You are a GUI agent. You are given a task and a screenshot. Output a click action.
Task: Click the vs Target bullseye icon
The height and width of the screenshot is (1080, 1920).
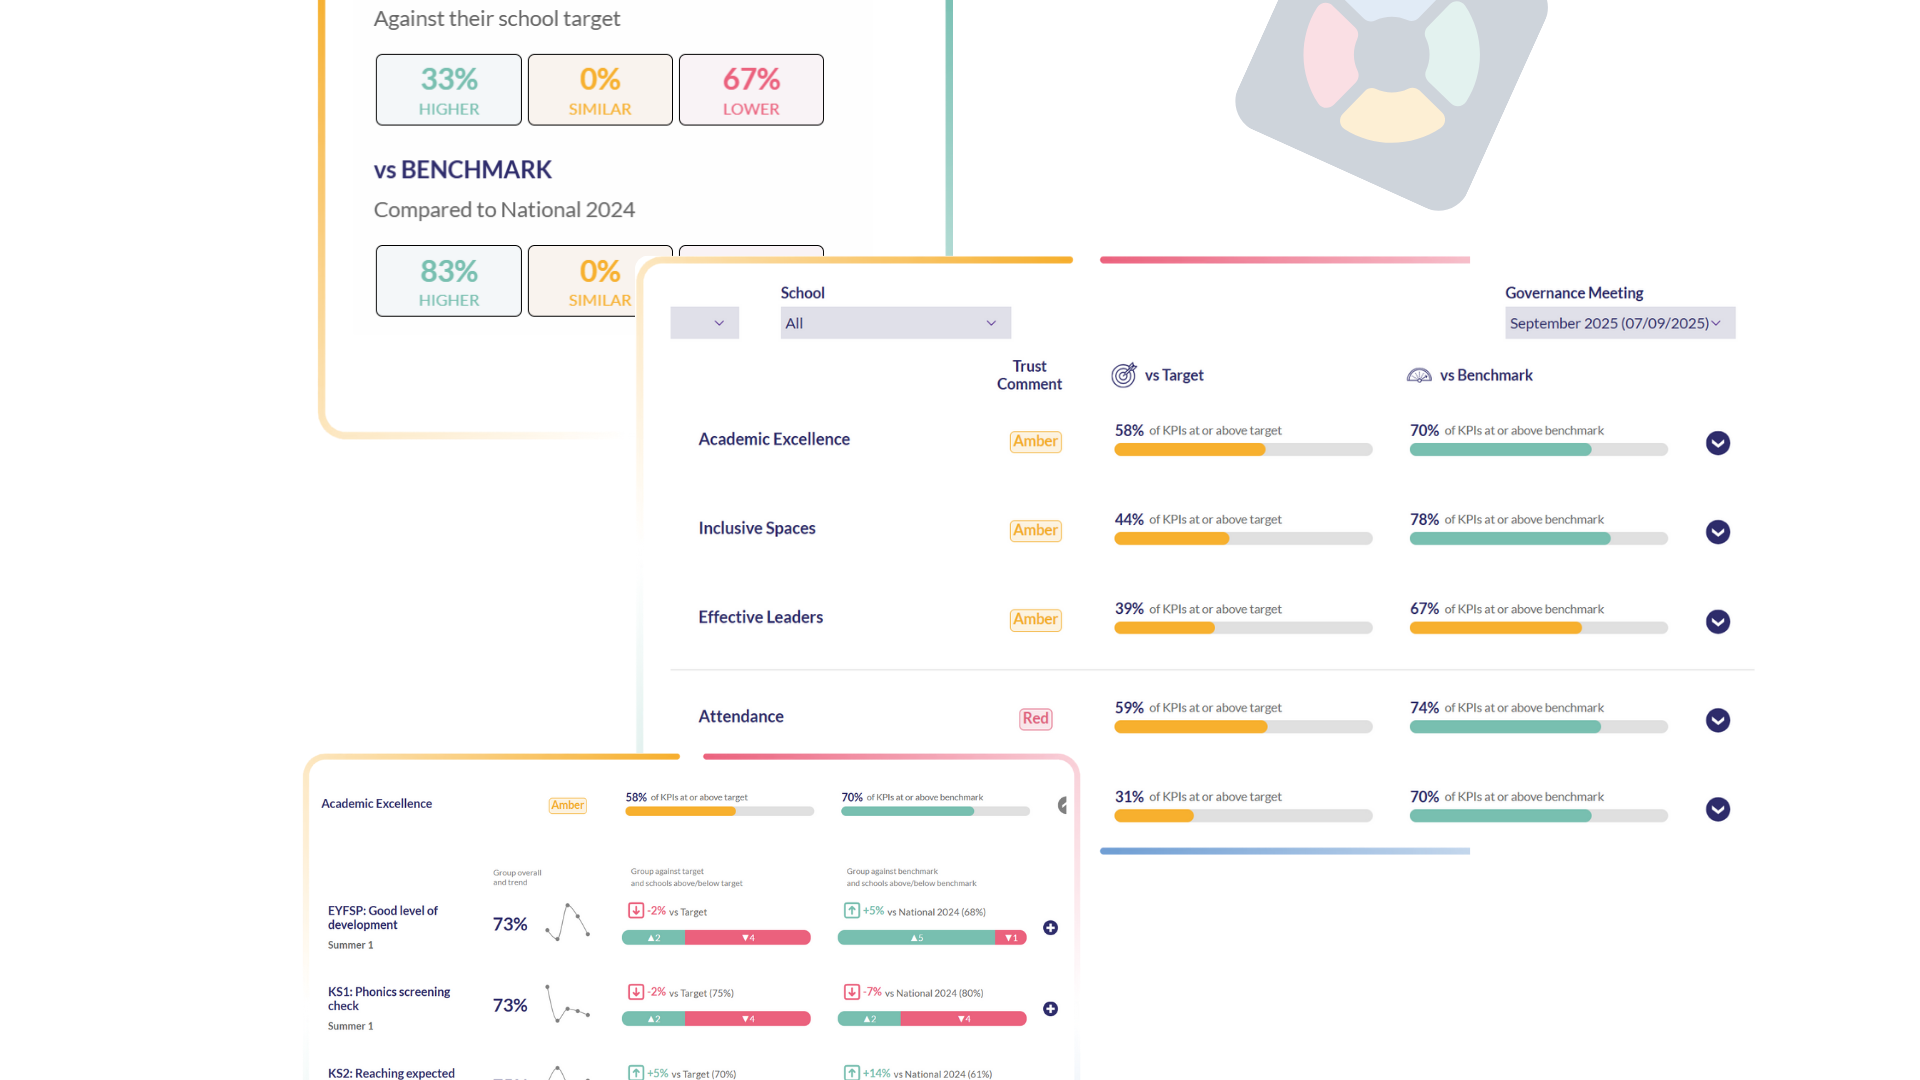pos(1124,375)
